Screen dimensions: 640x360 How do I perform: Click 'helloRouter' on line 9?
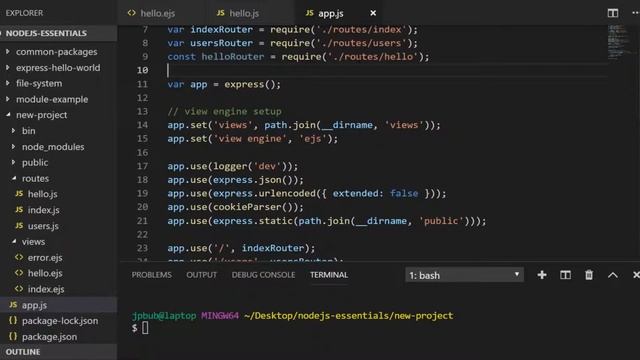click(x=233, y=57)
